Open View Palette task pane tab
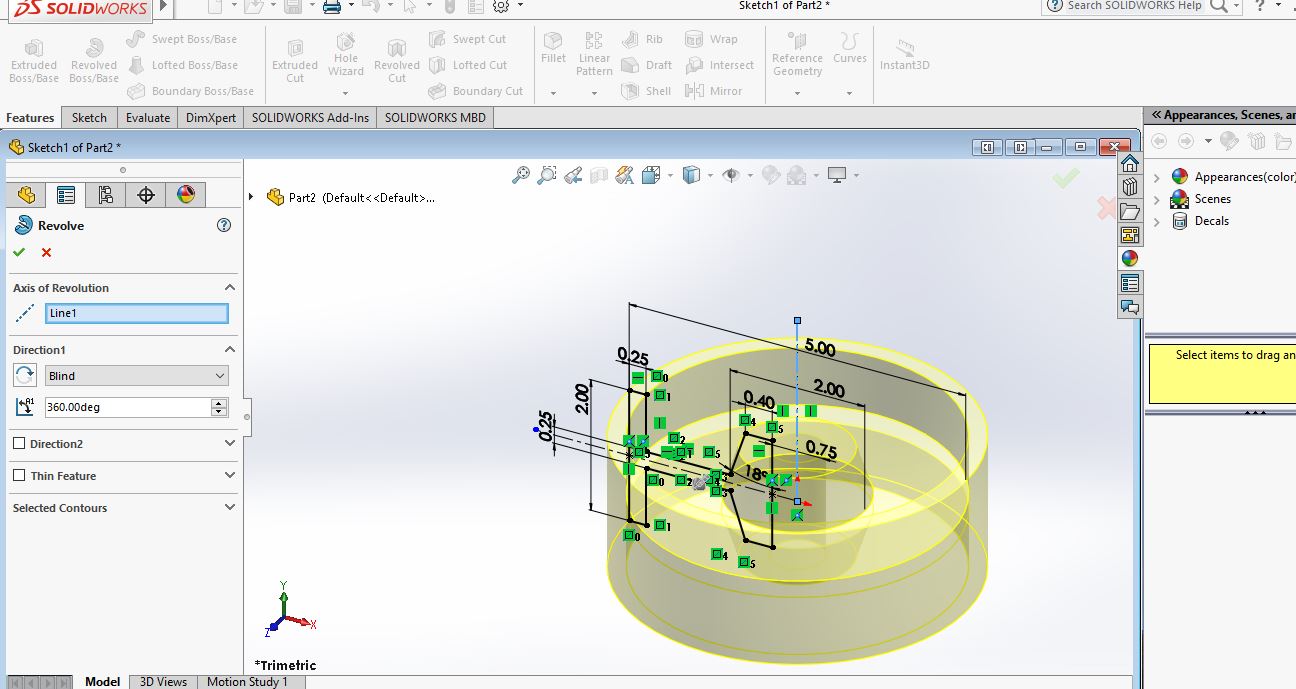 (x=1130, y=235)
